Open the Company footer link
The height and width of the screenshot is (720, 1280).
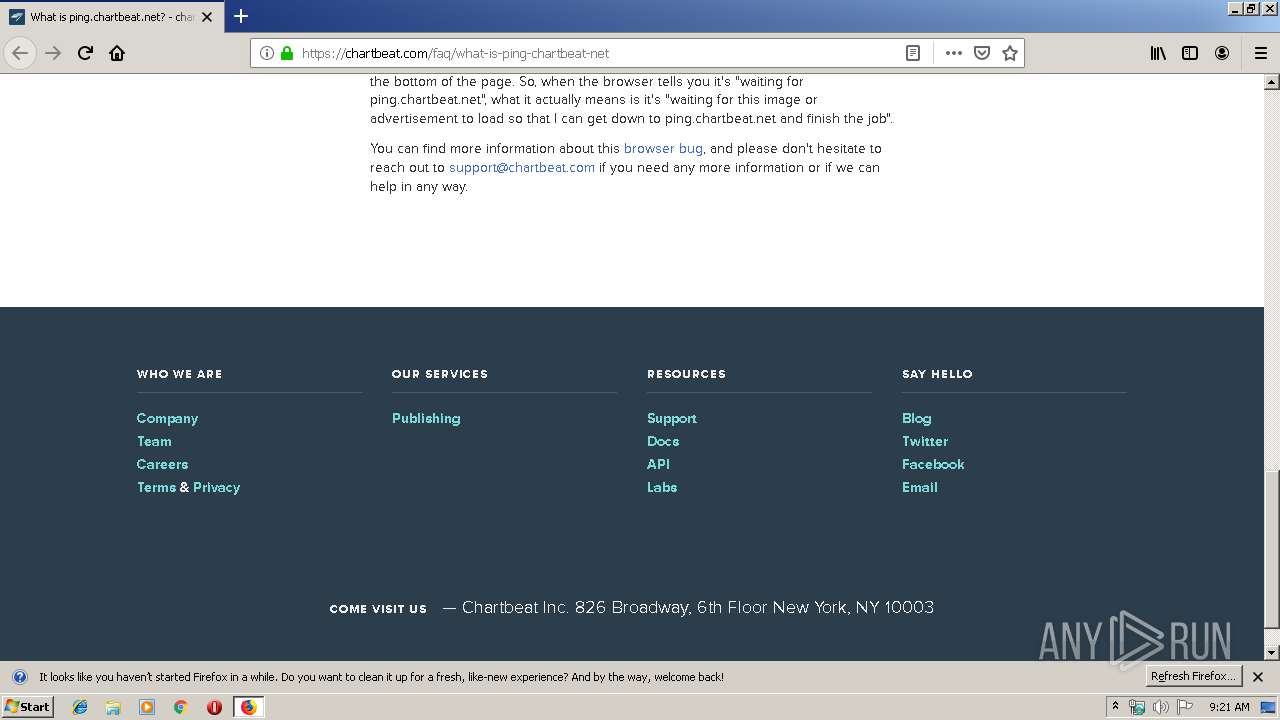[167, 418]
